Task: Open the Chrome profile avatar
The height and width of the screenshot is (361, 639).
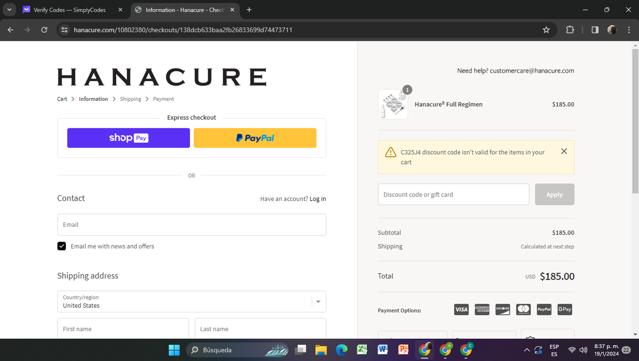Action: point(611,30)
